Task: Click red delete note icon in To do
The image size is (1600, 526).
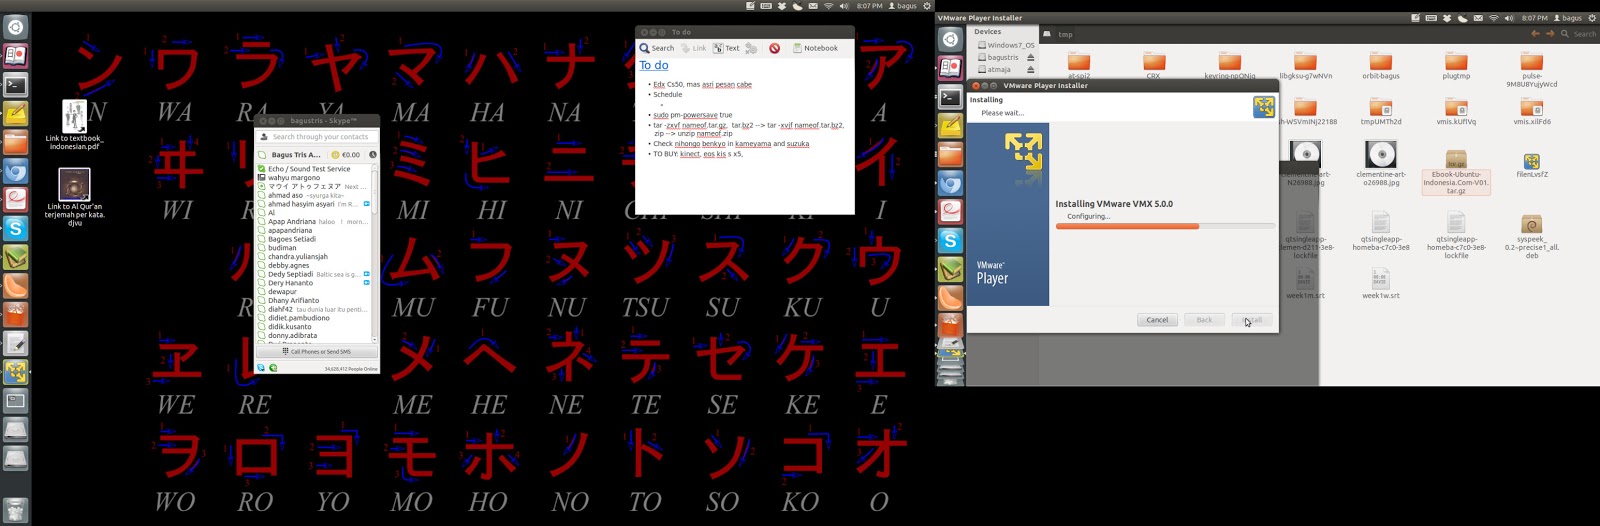Action: point(774,48)
